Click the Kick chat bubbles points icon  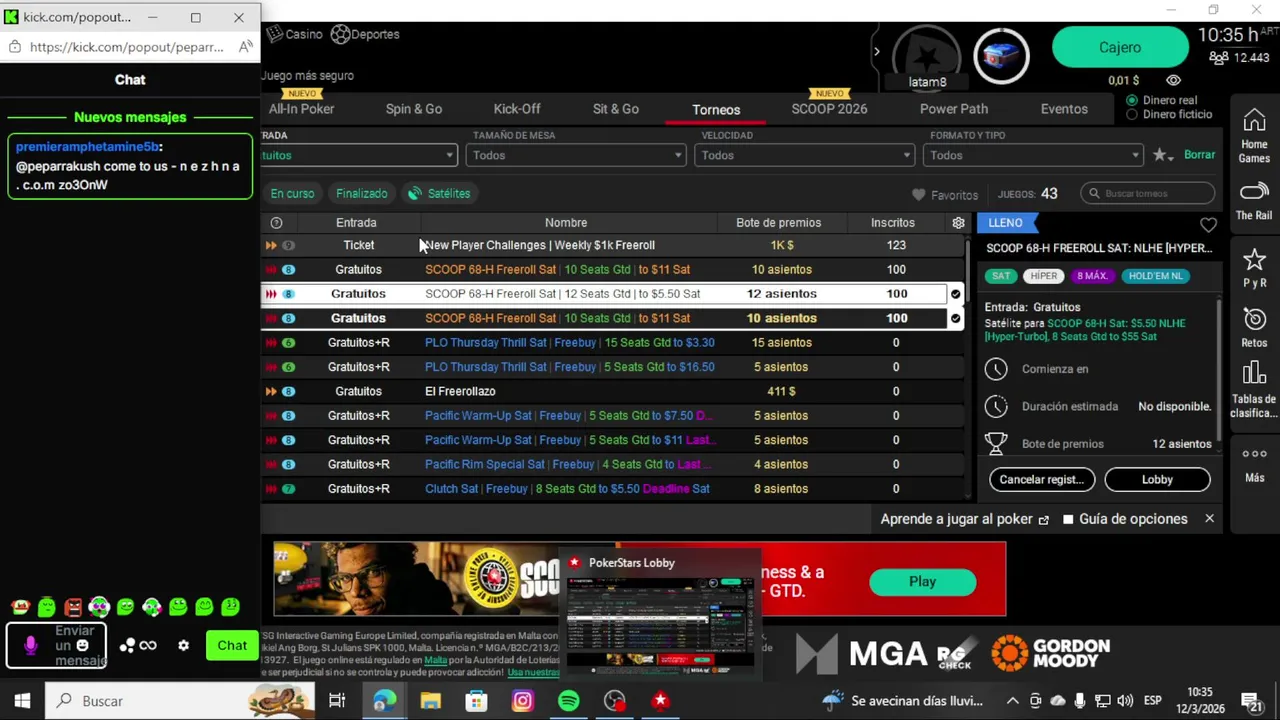[127, 646]
